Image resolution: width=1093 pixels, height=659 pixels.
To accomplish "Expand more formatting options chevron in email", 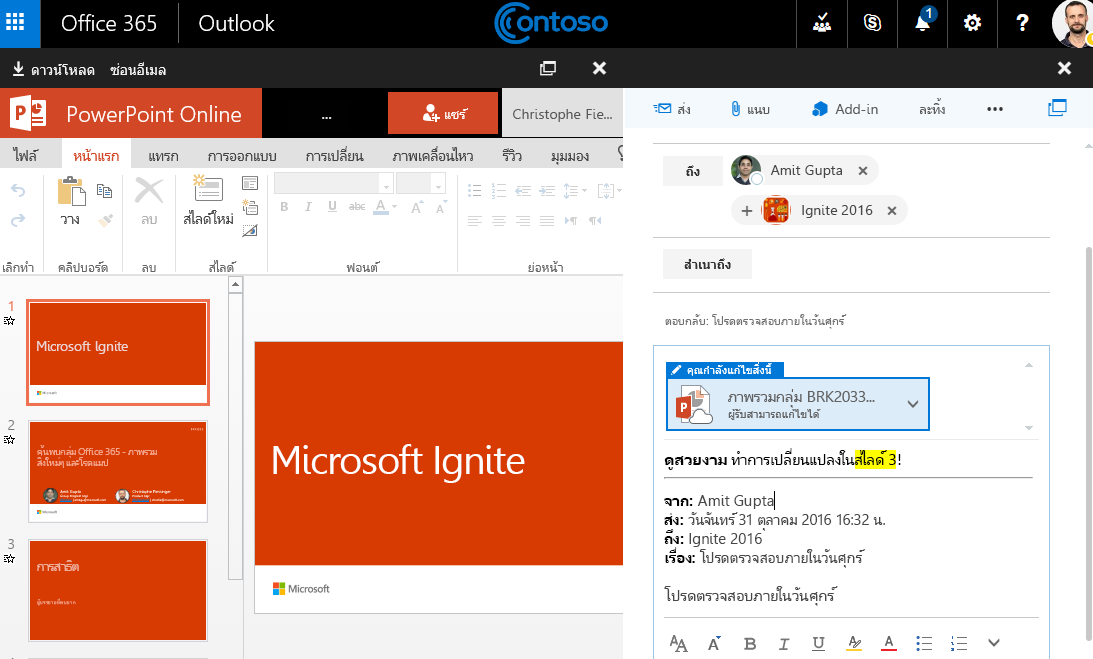I will (994, 643).
